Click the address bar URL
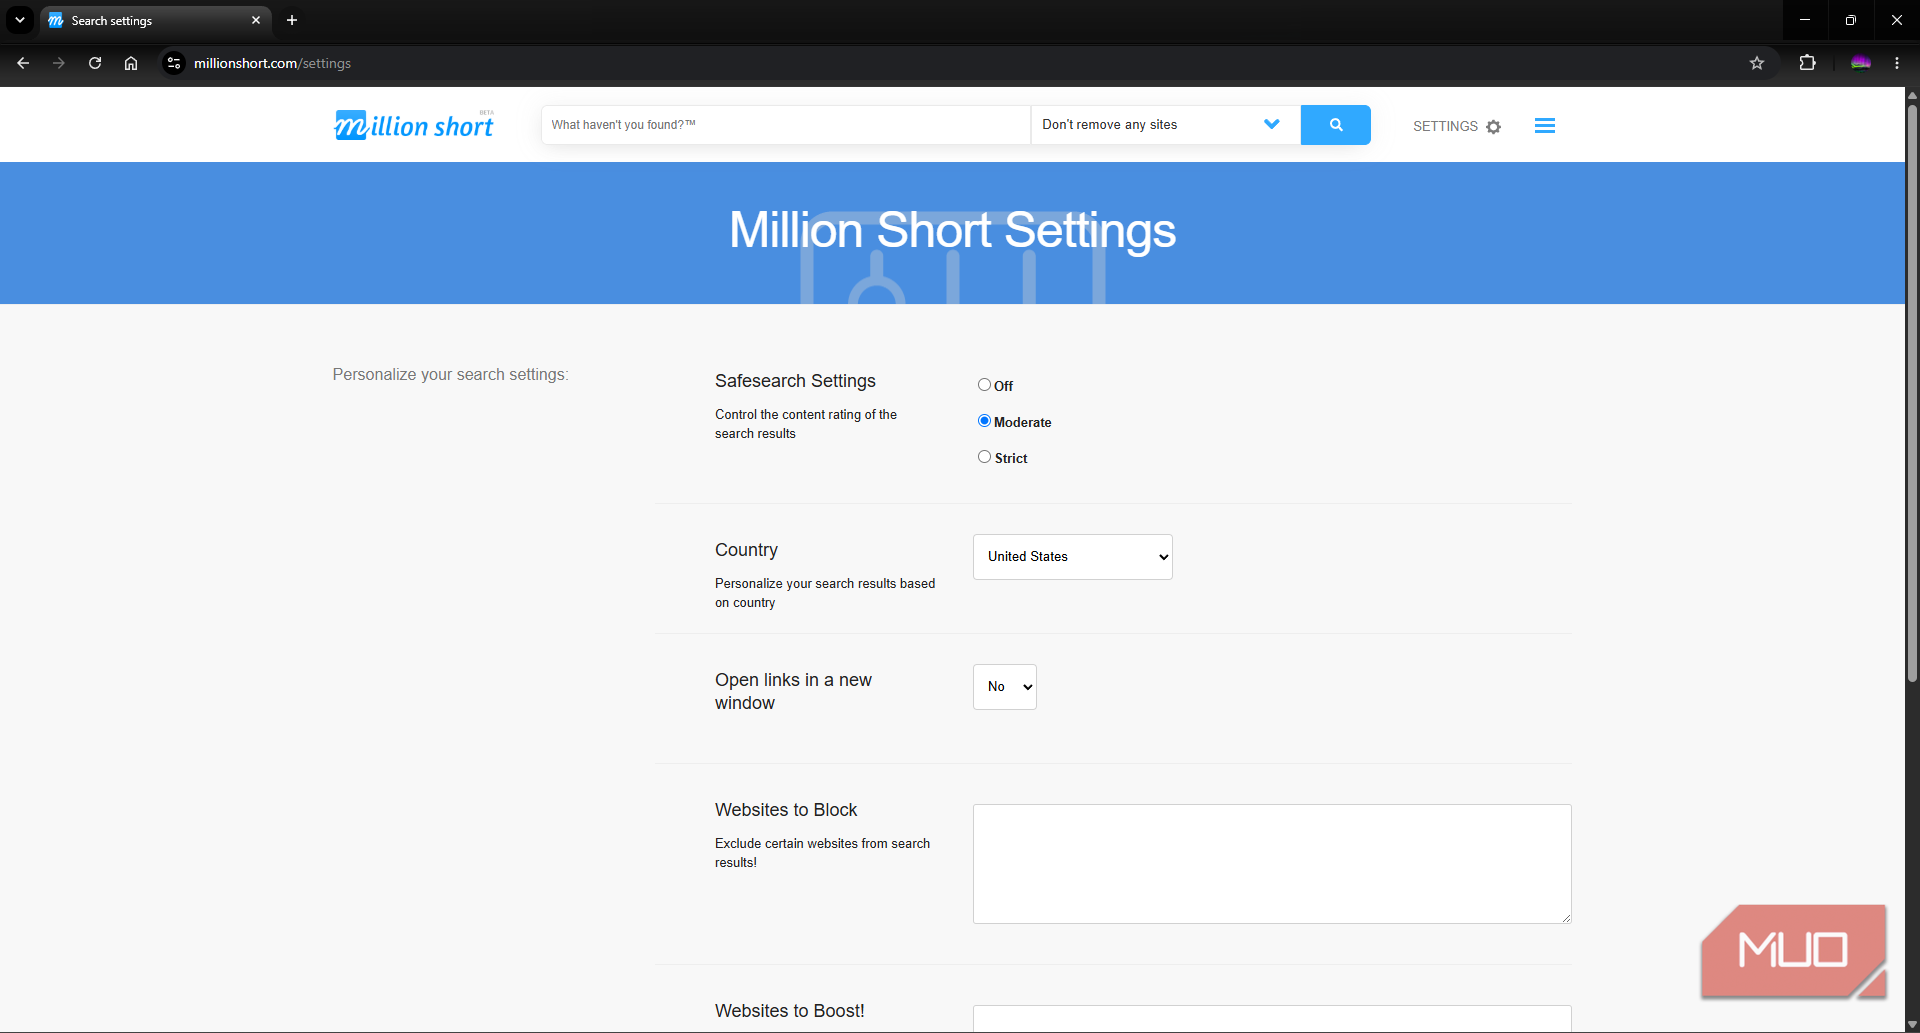 pyautogui.click(x=272, y=63)
